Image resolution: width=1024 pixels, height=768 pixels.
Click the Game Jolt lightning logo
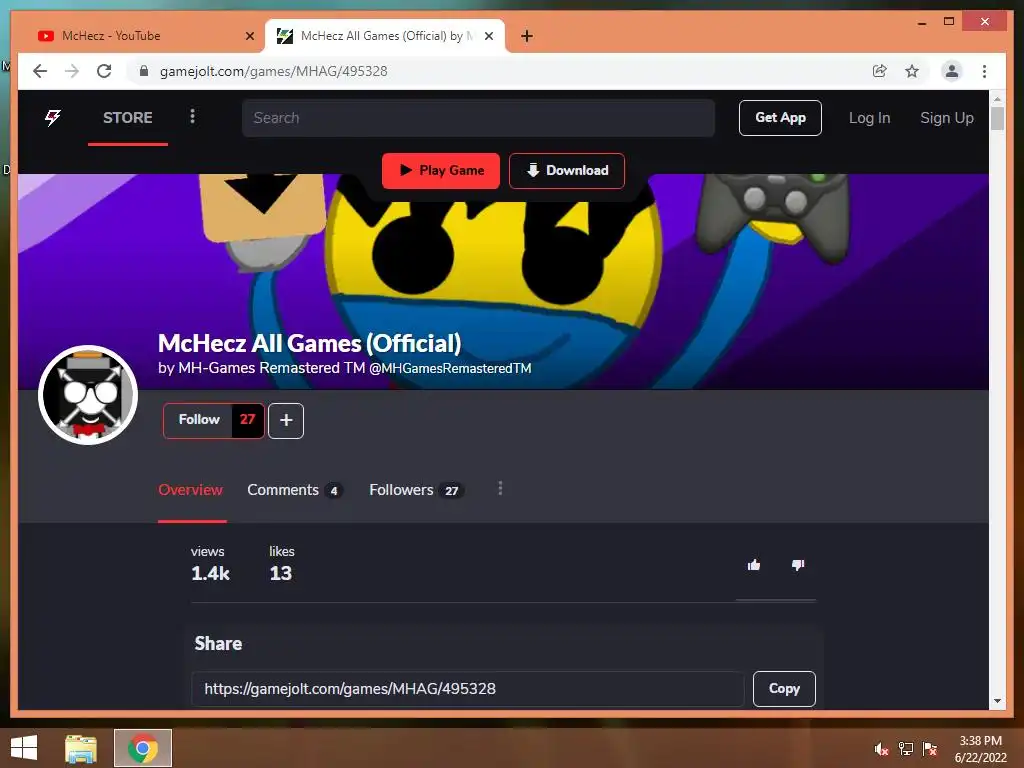53,118
